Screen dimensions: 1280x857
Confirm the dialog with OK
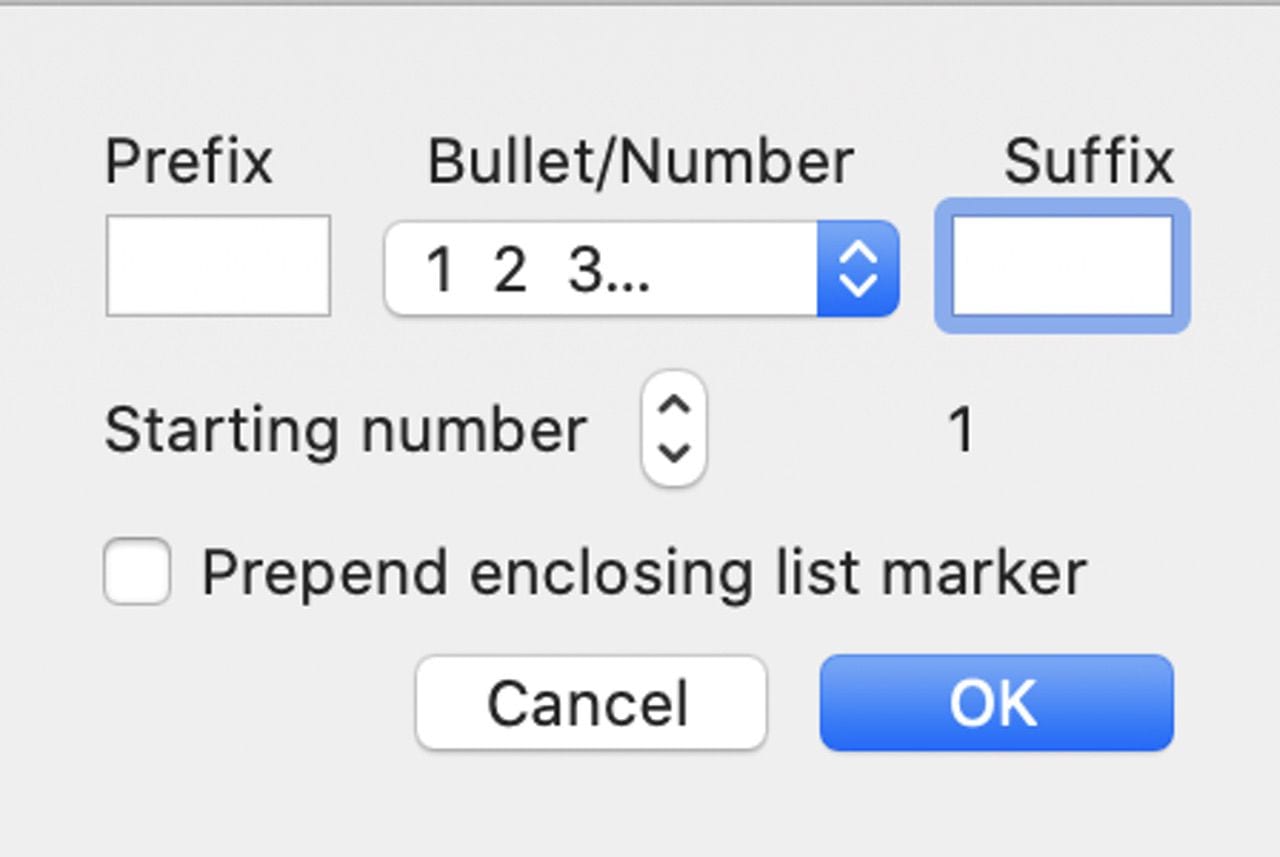point(996,703)
